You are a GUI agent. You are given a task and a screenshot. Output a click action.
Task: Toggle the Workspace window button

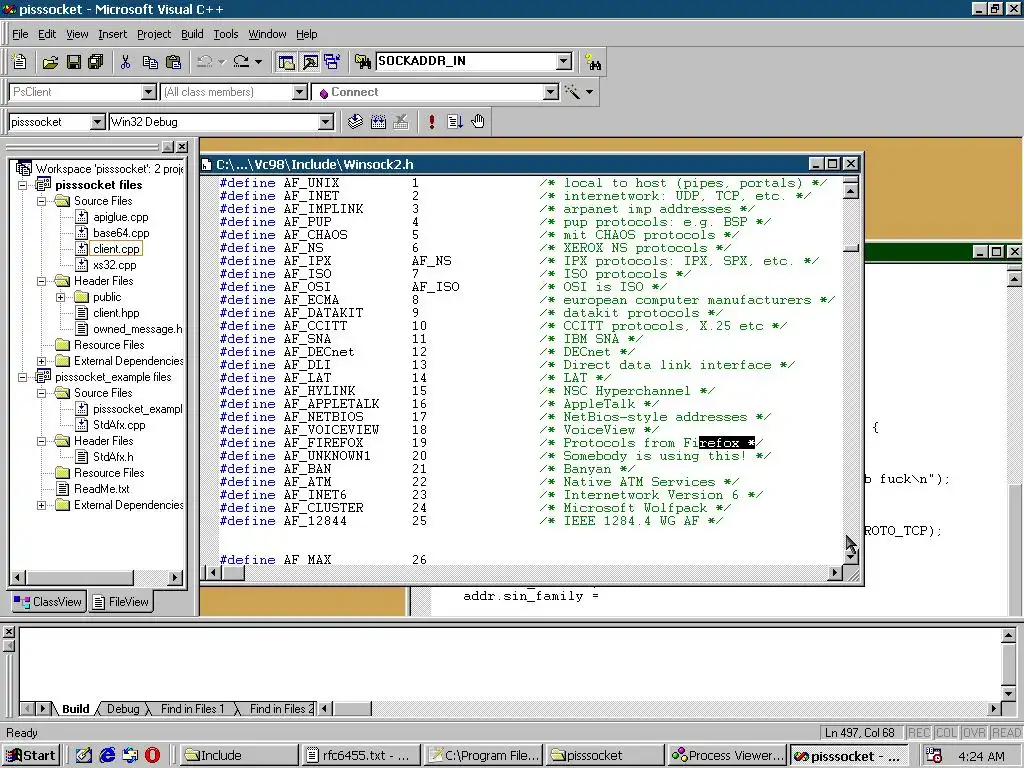pos(286,62)
